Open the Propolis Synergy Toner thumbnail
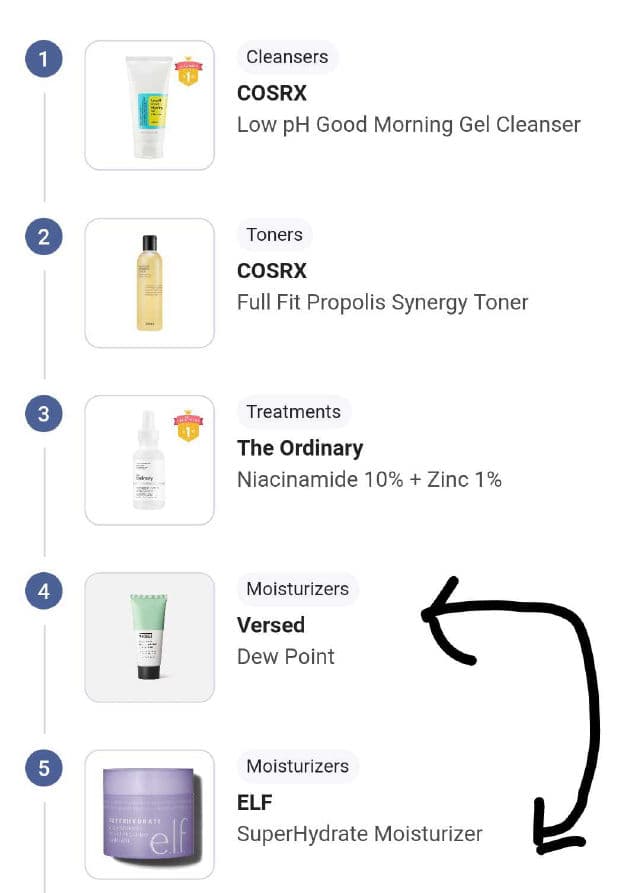This screenshot has width=640, height=893. [x=149, y=283]
